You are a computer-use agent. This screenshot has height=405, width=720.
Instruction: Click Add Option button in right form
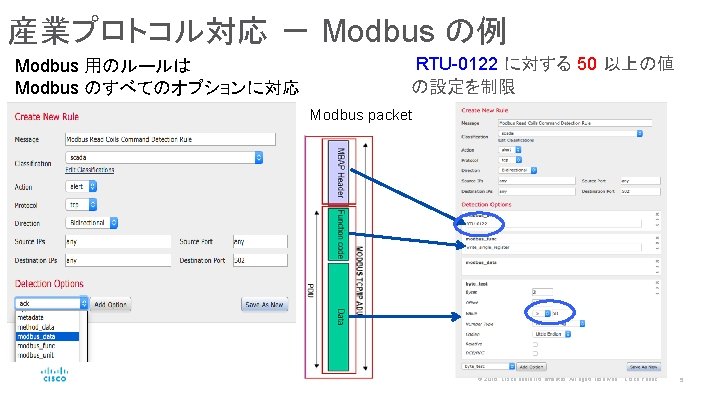[x=532, y=367]
